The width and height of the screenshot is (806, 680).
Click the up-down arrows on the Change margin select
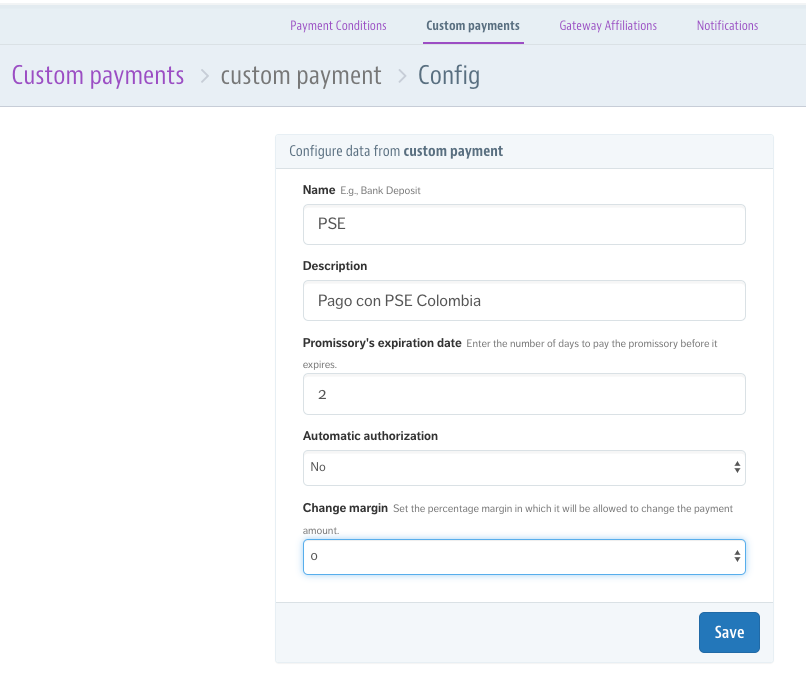[737, 556]
